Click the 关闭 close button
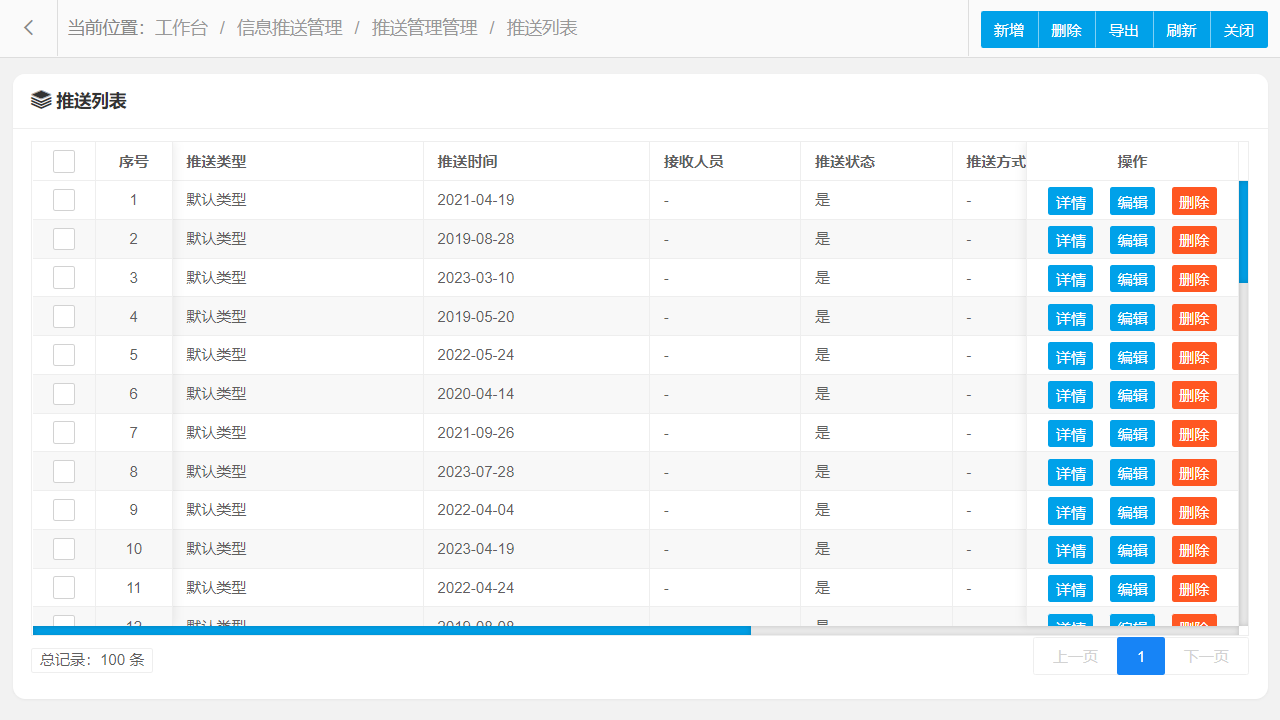The image size is (1280, 720). click(1239, 30)
